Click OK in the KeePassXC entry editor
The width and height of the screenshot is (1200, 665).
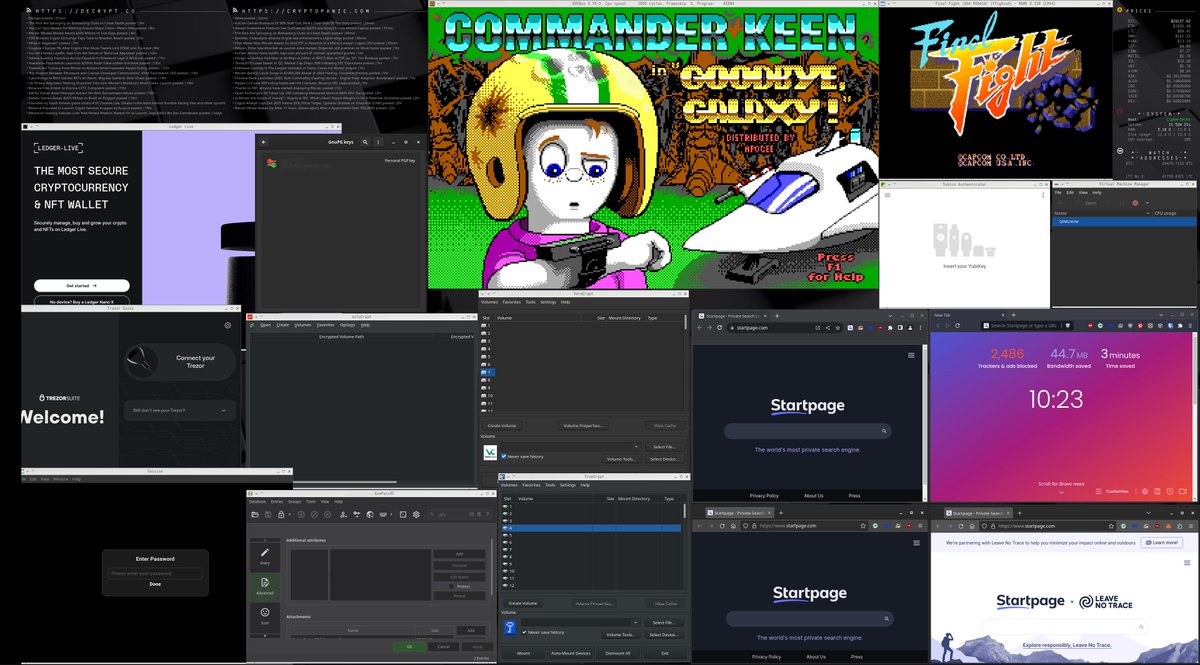(x=409, y=646)
